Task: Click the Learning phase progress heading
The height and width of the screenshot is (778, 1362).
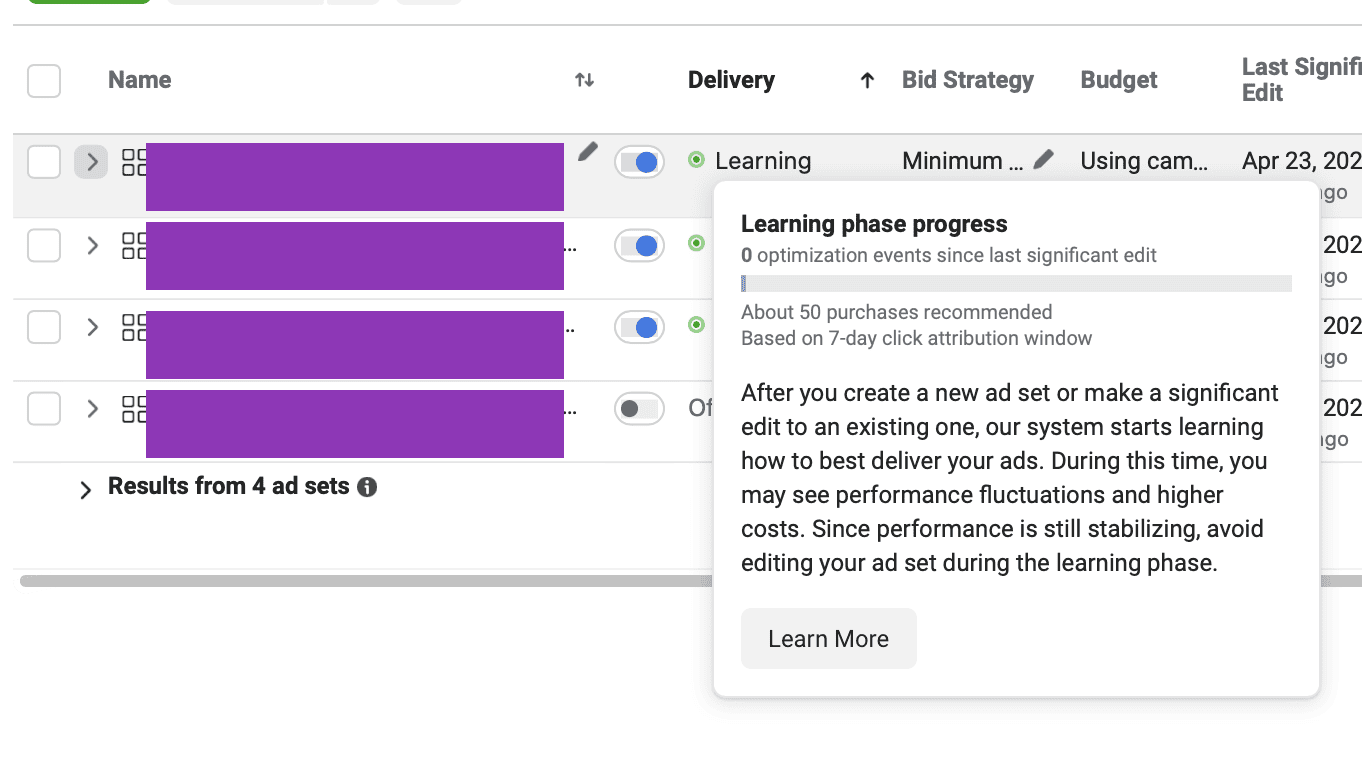Action: pyautogui.click(x=874, y=224)
